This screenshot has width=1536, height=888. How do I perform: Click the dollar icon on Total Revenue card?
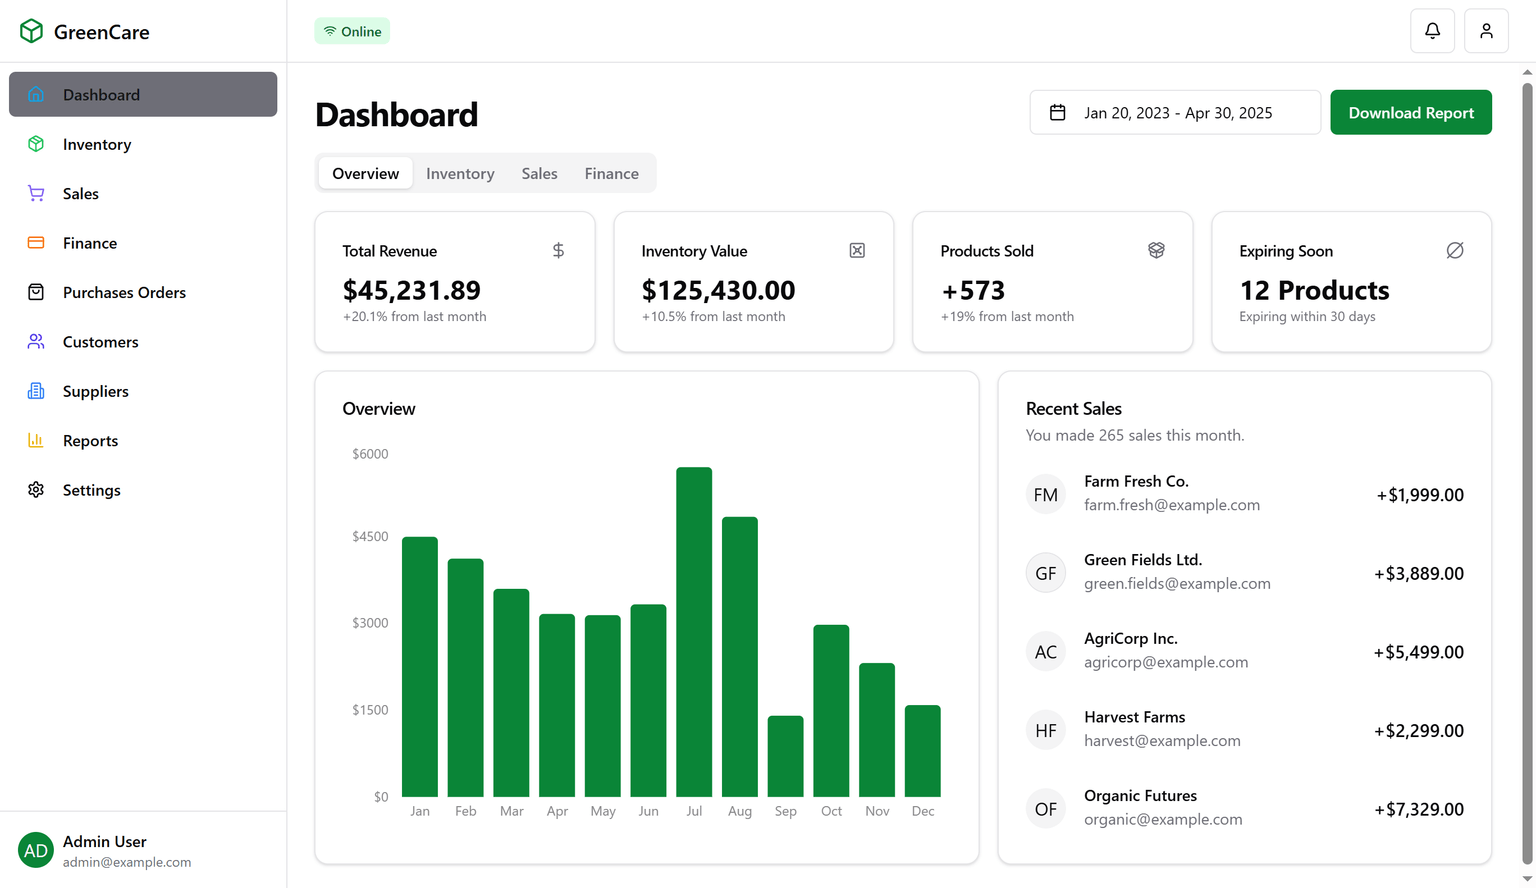(558, 250)
